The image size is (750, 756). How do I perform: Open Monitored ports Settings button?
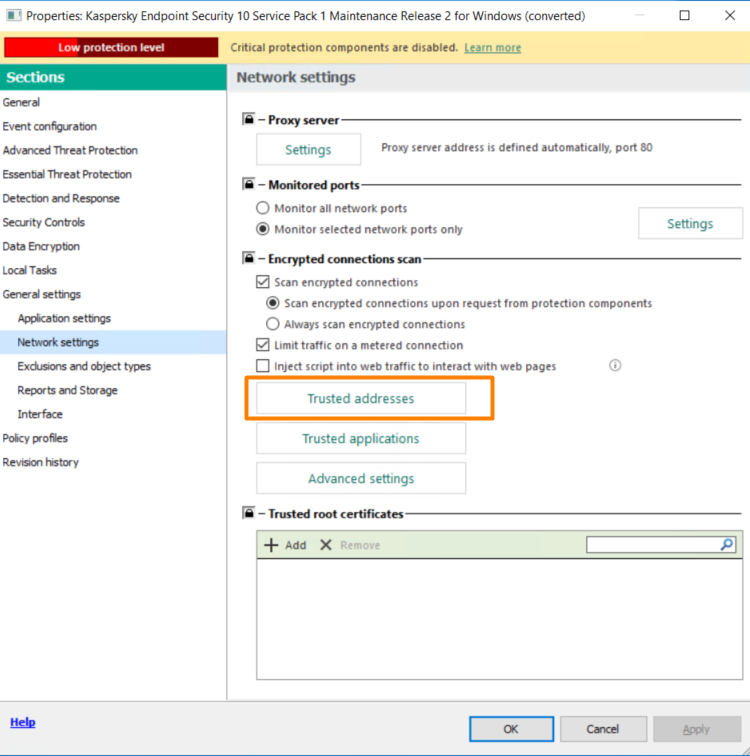coord(690,223)
